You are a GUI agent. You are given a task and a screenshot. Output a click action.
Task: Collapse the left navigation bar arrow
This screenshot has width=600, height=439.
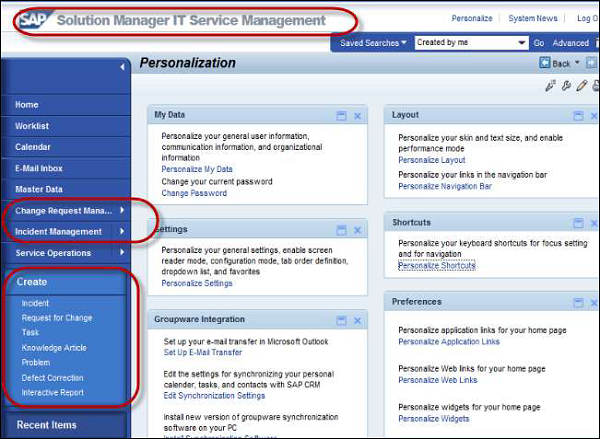coord(122,67)
